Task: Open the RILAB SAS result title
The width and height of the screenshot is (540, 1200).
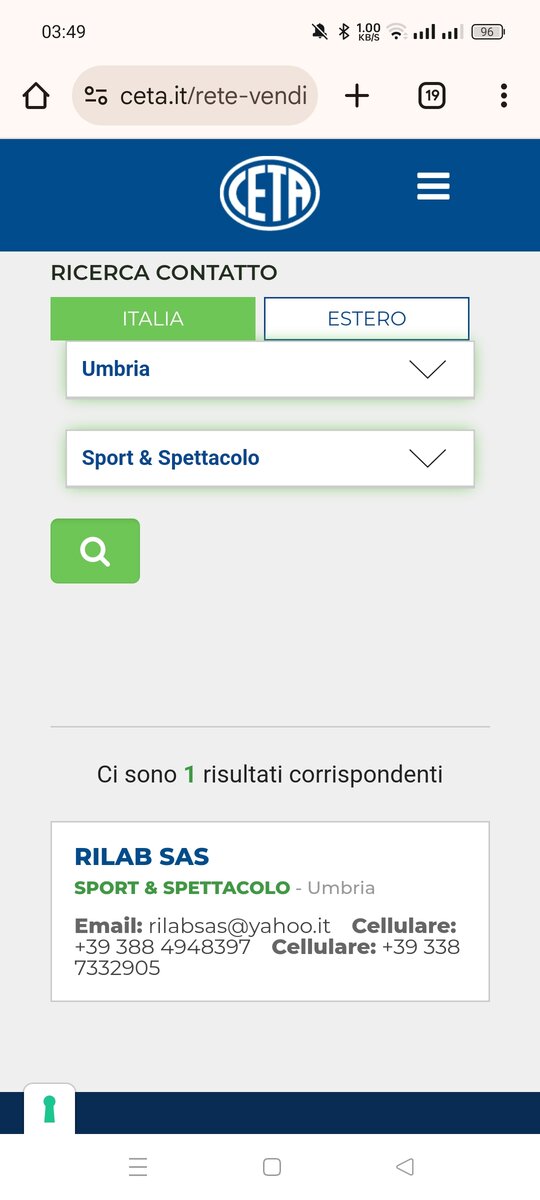Action: [x=142, y=857]
